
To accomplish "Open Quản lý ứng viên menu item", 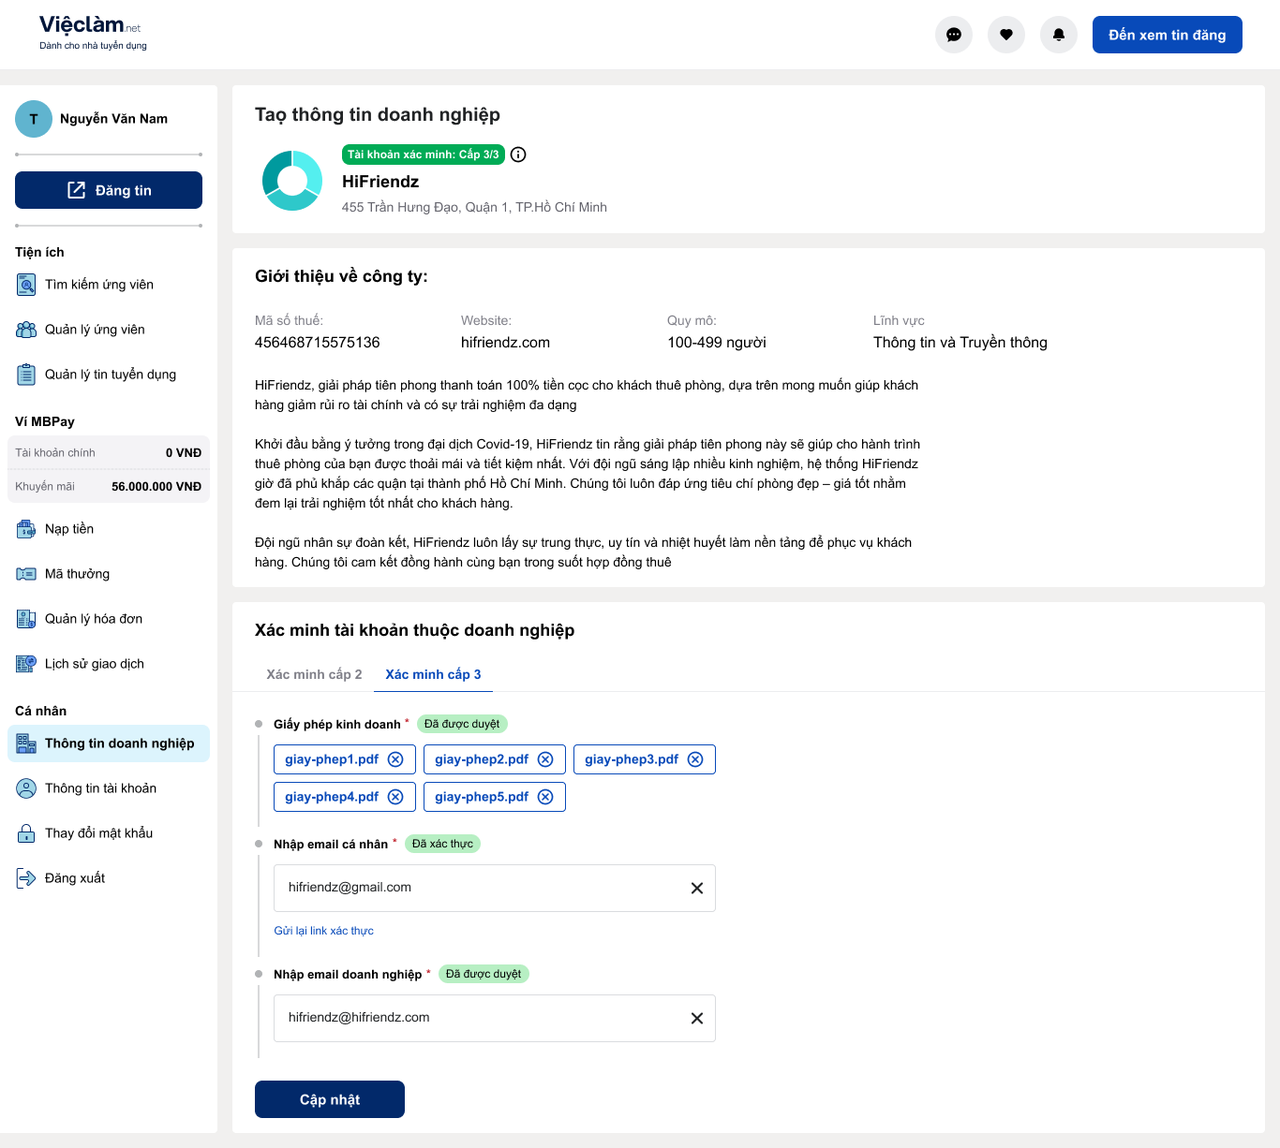I will pos(108,330).
